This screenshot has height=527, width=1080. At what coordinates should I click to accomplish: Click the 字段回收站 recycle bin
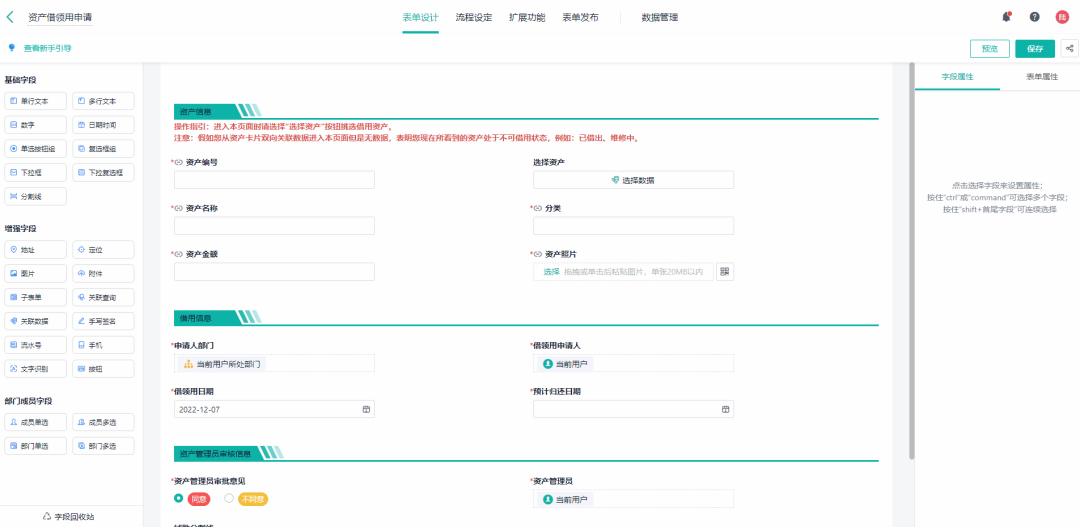pos(69,516)
